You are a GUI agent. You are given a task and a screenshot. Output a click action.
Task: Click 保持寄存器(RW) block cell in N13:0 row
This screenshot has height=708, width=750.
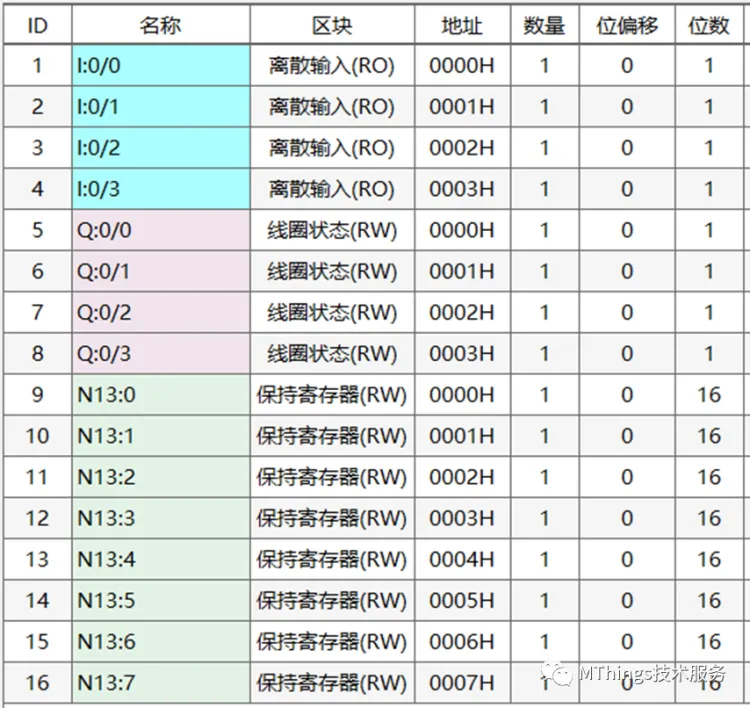(332, 395)
